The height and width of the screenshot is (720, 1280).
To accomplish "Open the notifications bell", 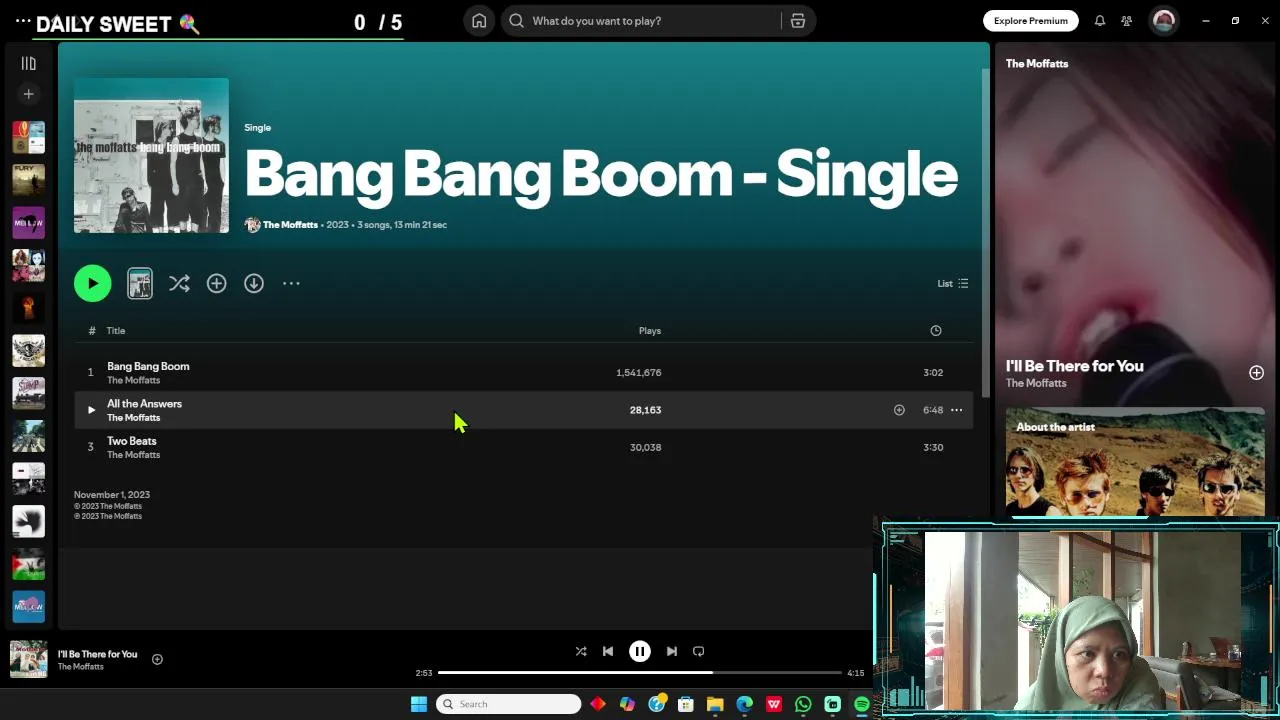I will 1099,21.
